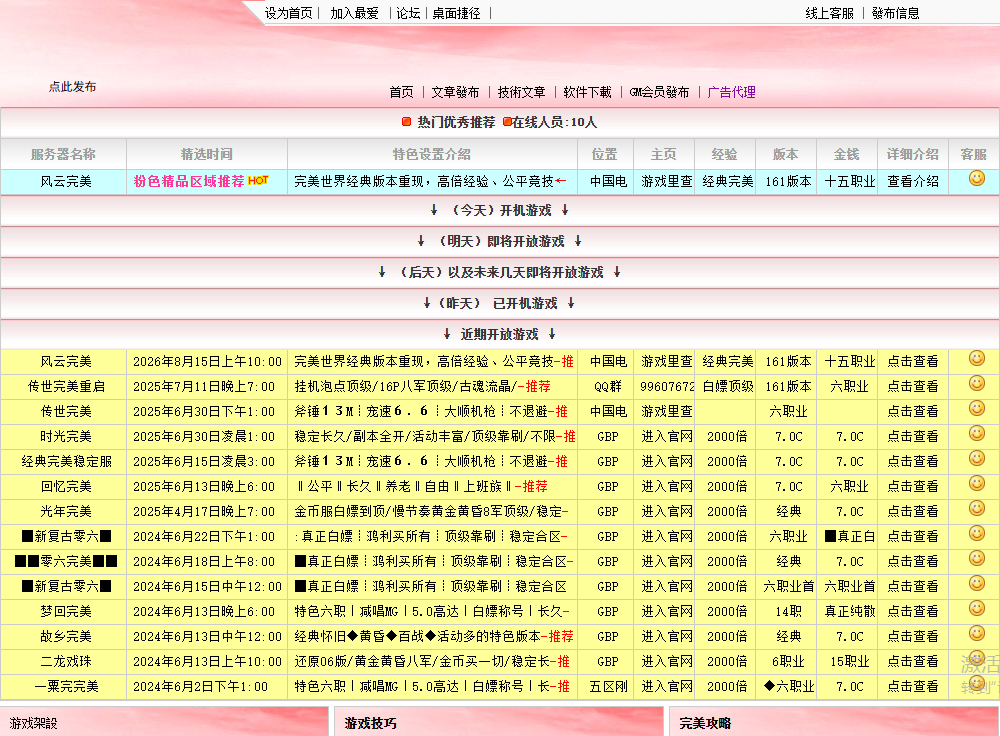This screenshot has height=736, width=1000.
Task: Click the 游戏技巧 section header
Action: tap(370, 723)
